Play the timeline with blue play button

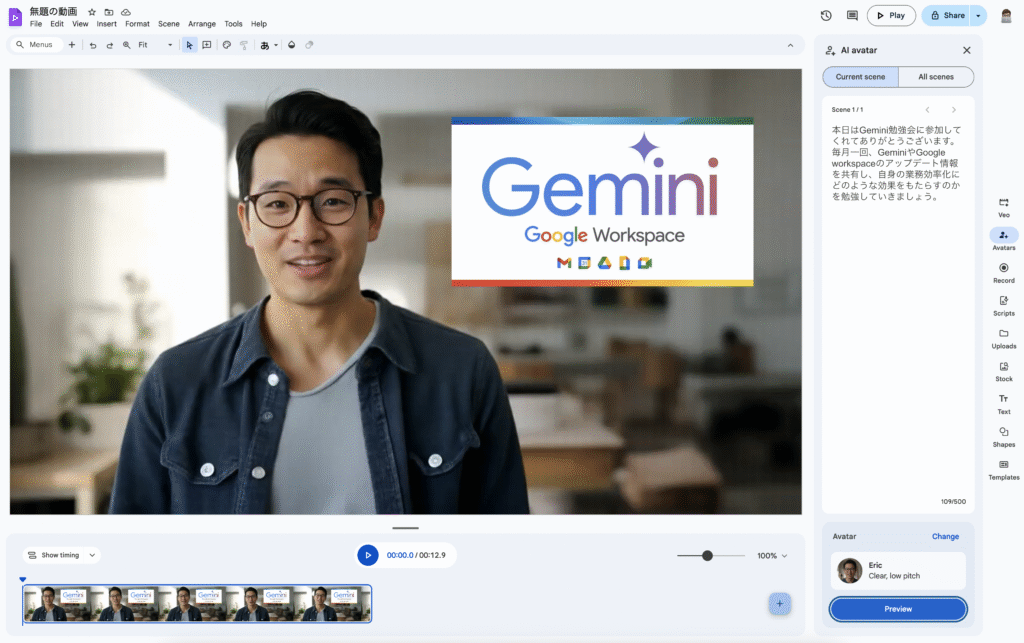[368, 555]
